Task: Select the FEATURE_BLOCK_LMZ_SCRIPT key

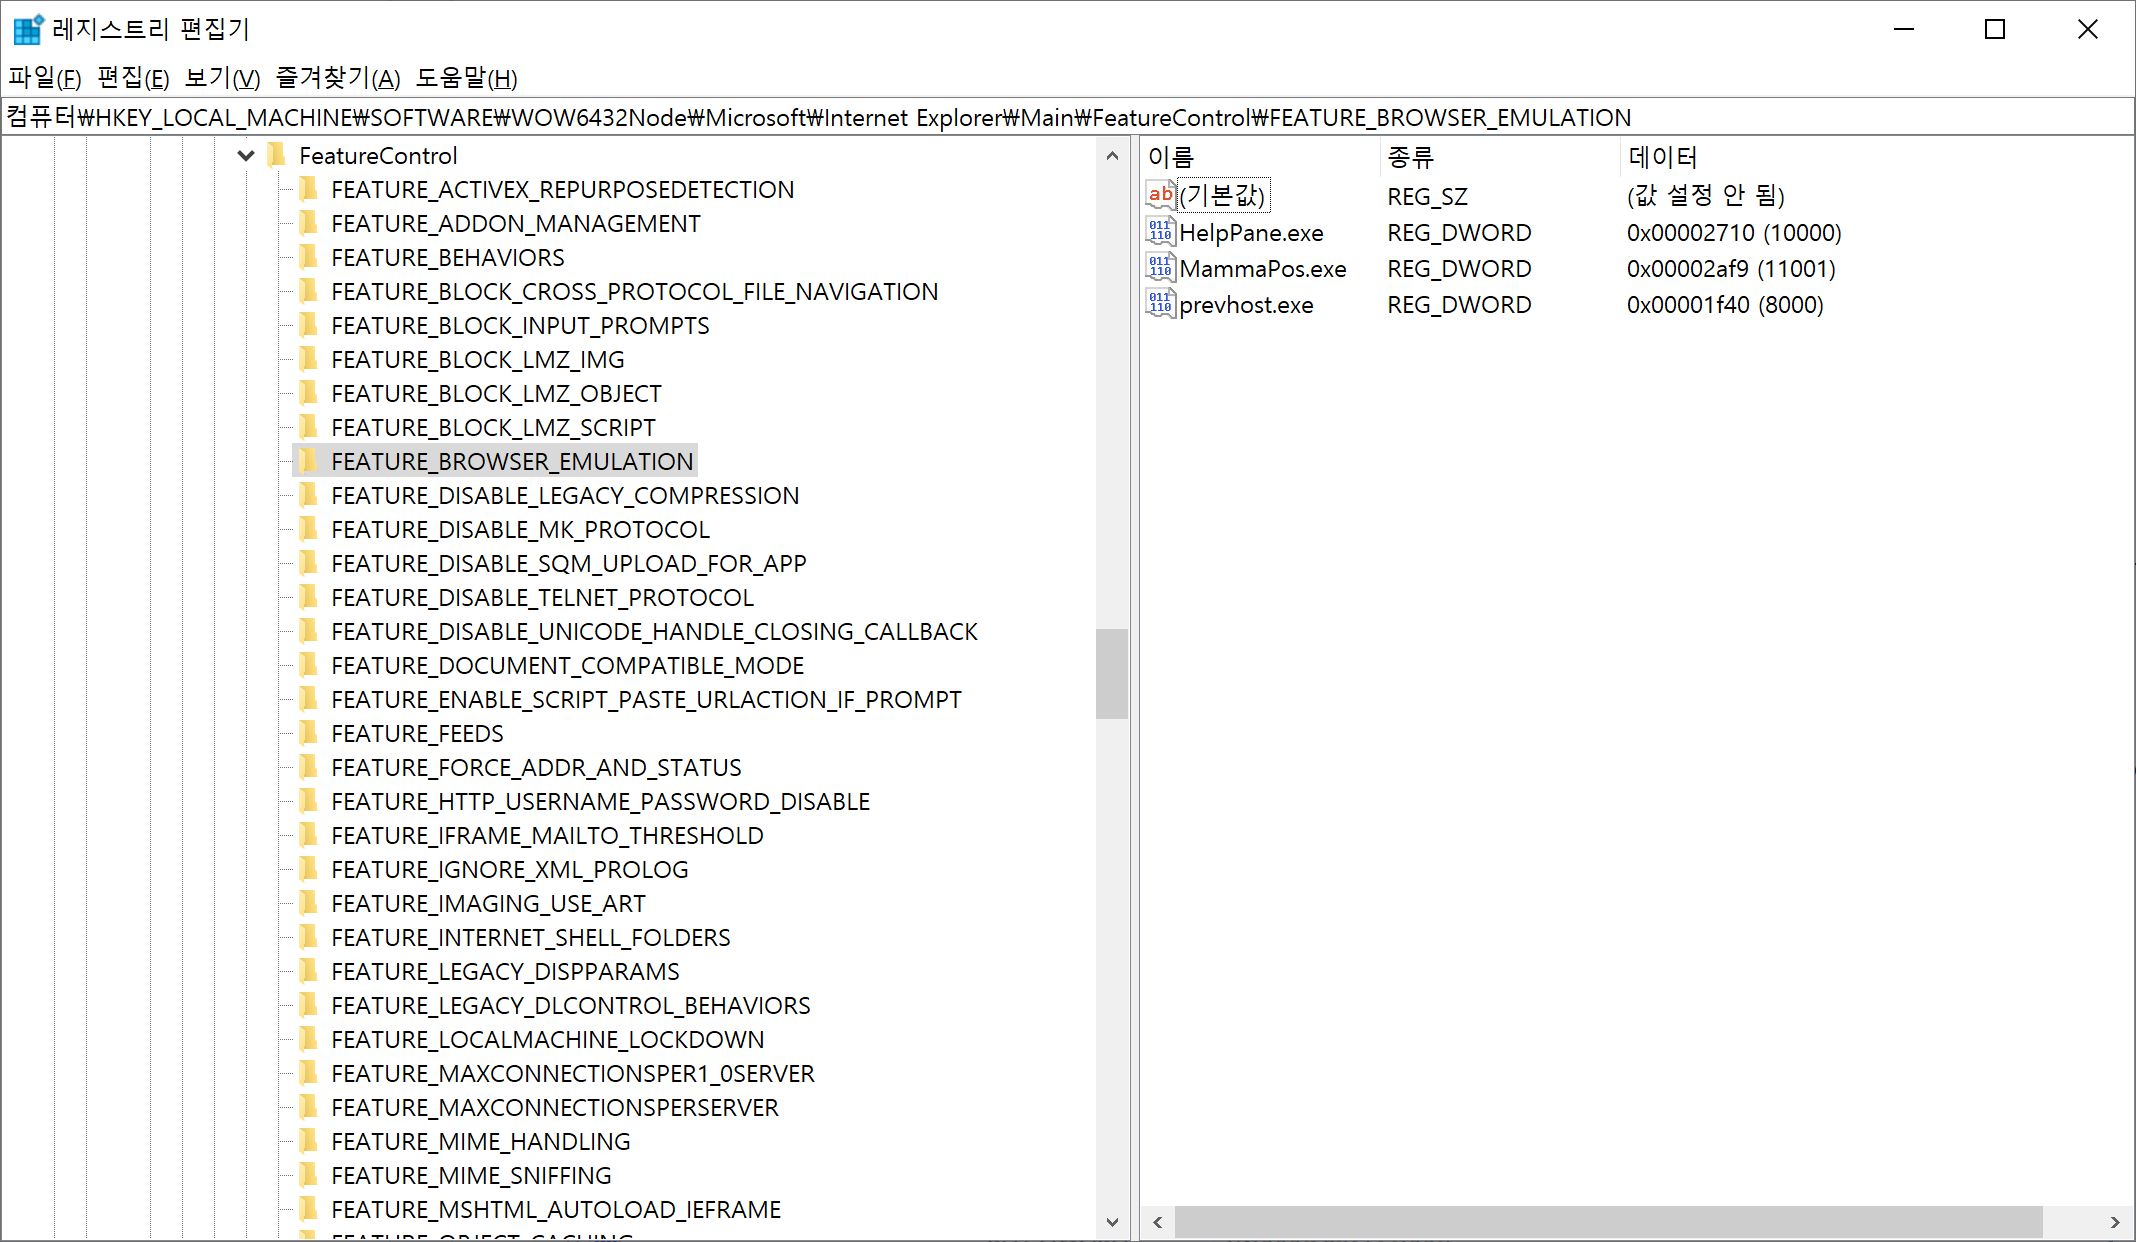Action: pyautogui.click(x=493, y=427)
